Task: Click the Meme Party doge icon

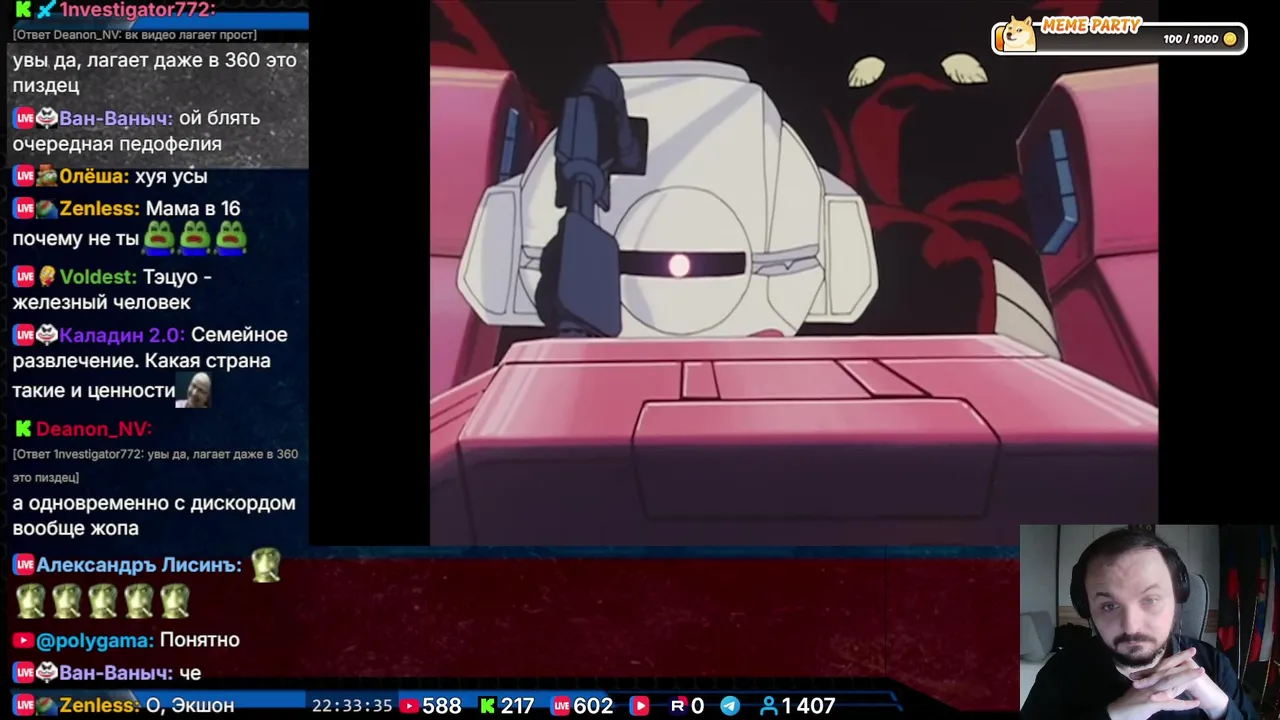Action: click(1019, 35)
